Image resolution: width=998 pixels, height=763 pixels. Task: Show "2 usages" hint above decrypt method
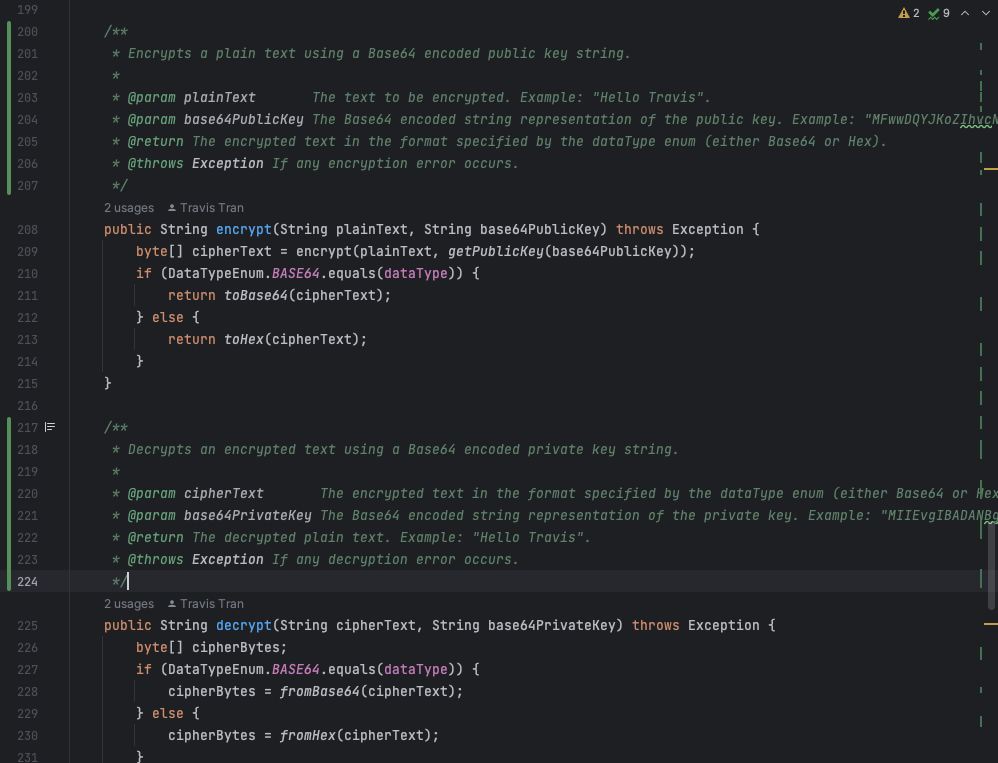[x=129, y=604]
